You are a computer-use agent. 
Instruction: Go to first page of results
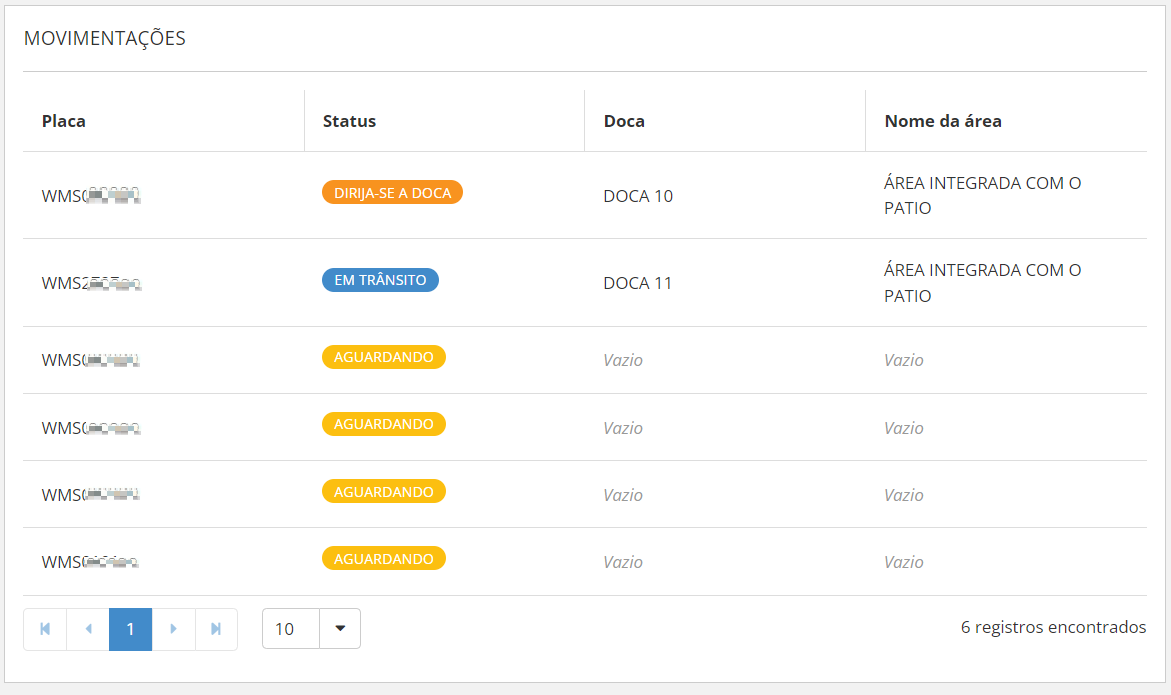click(x=45, y=629)
